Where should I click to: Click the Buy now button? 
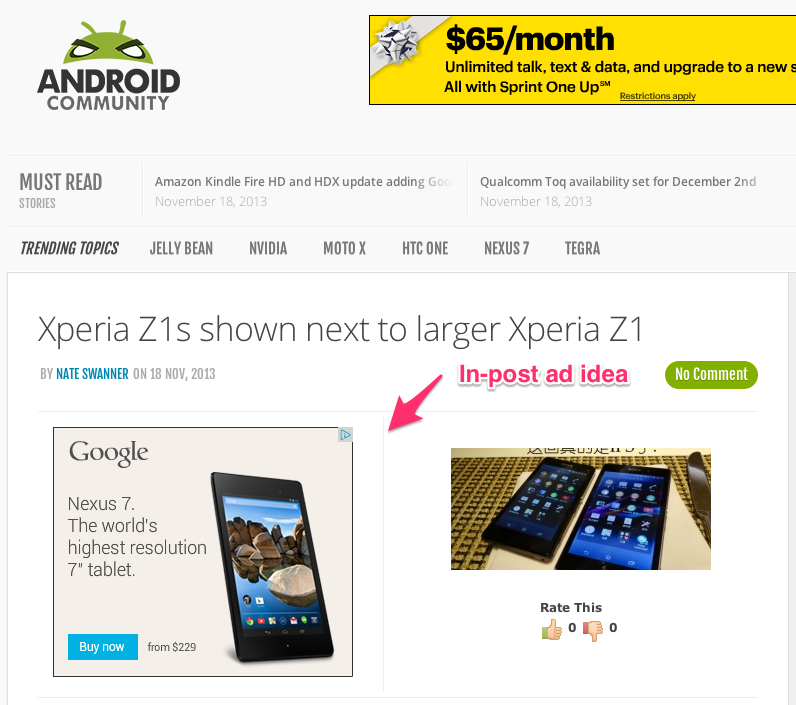[x=103, y=647]
